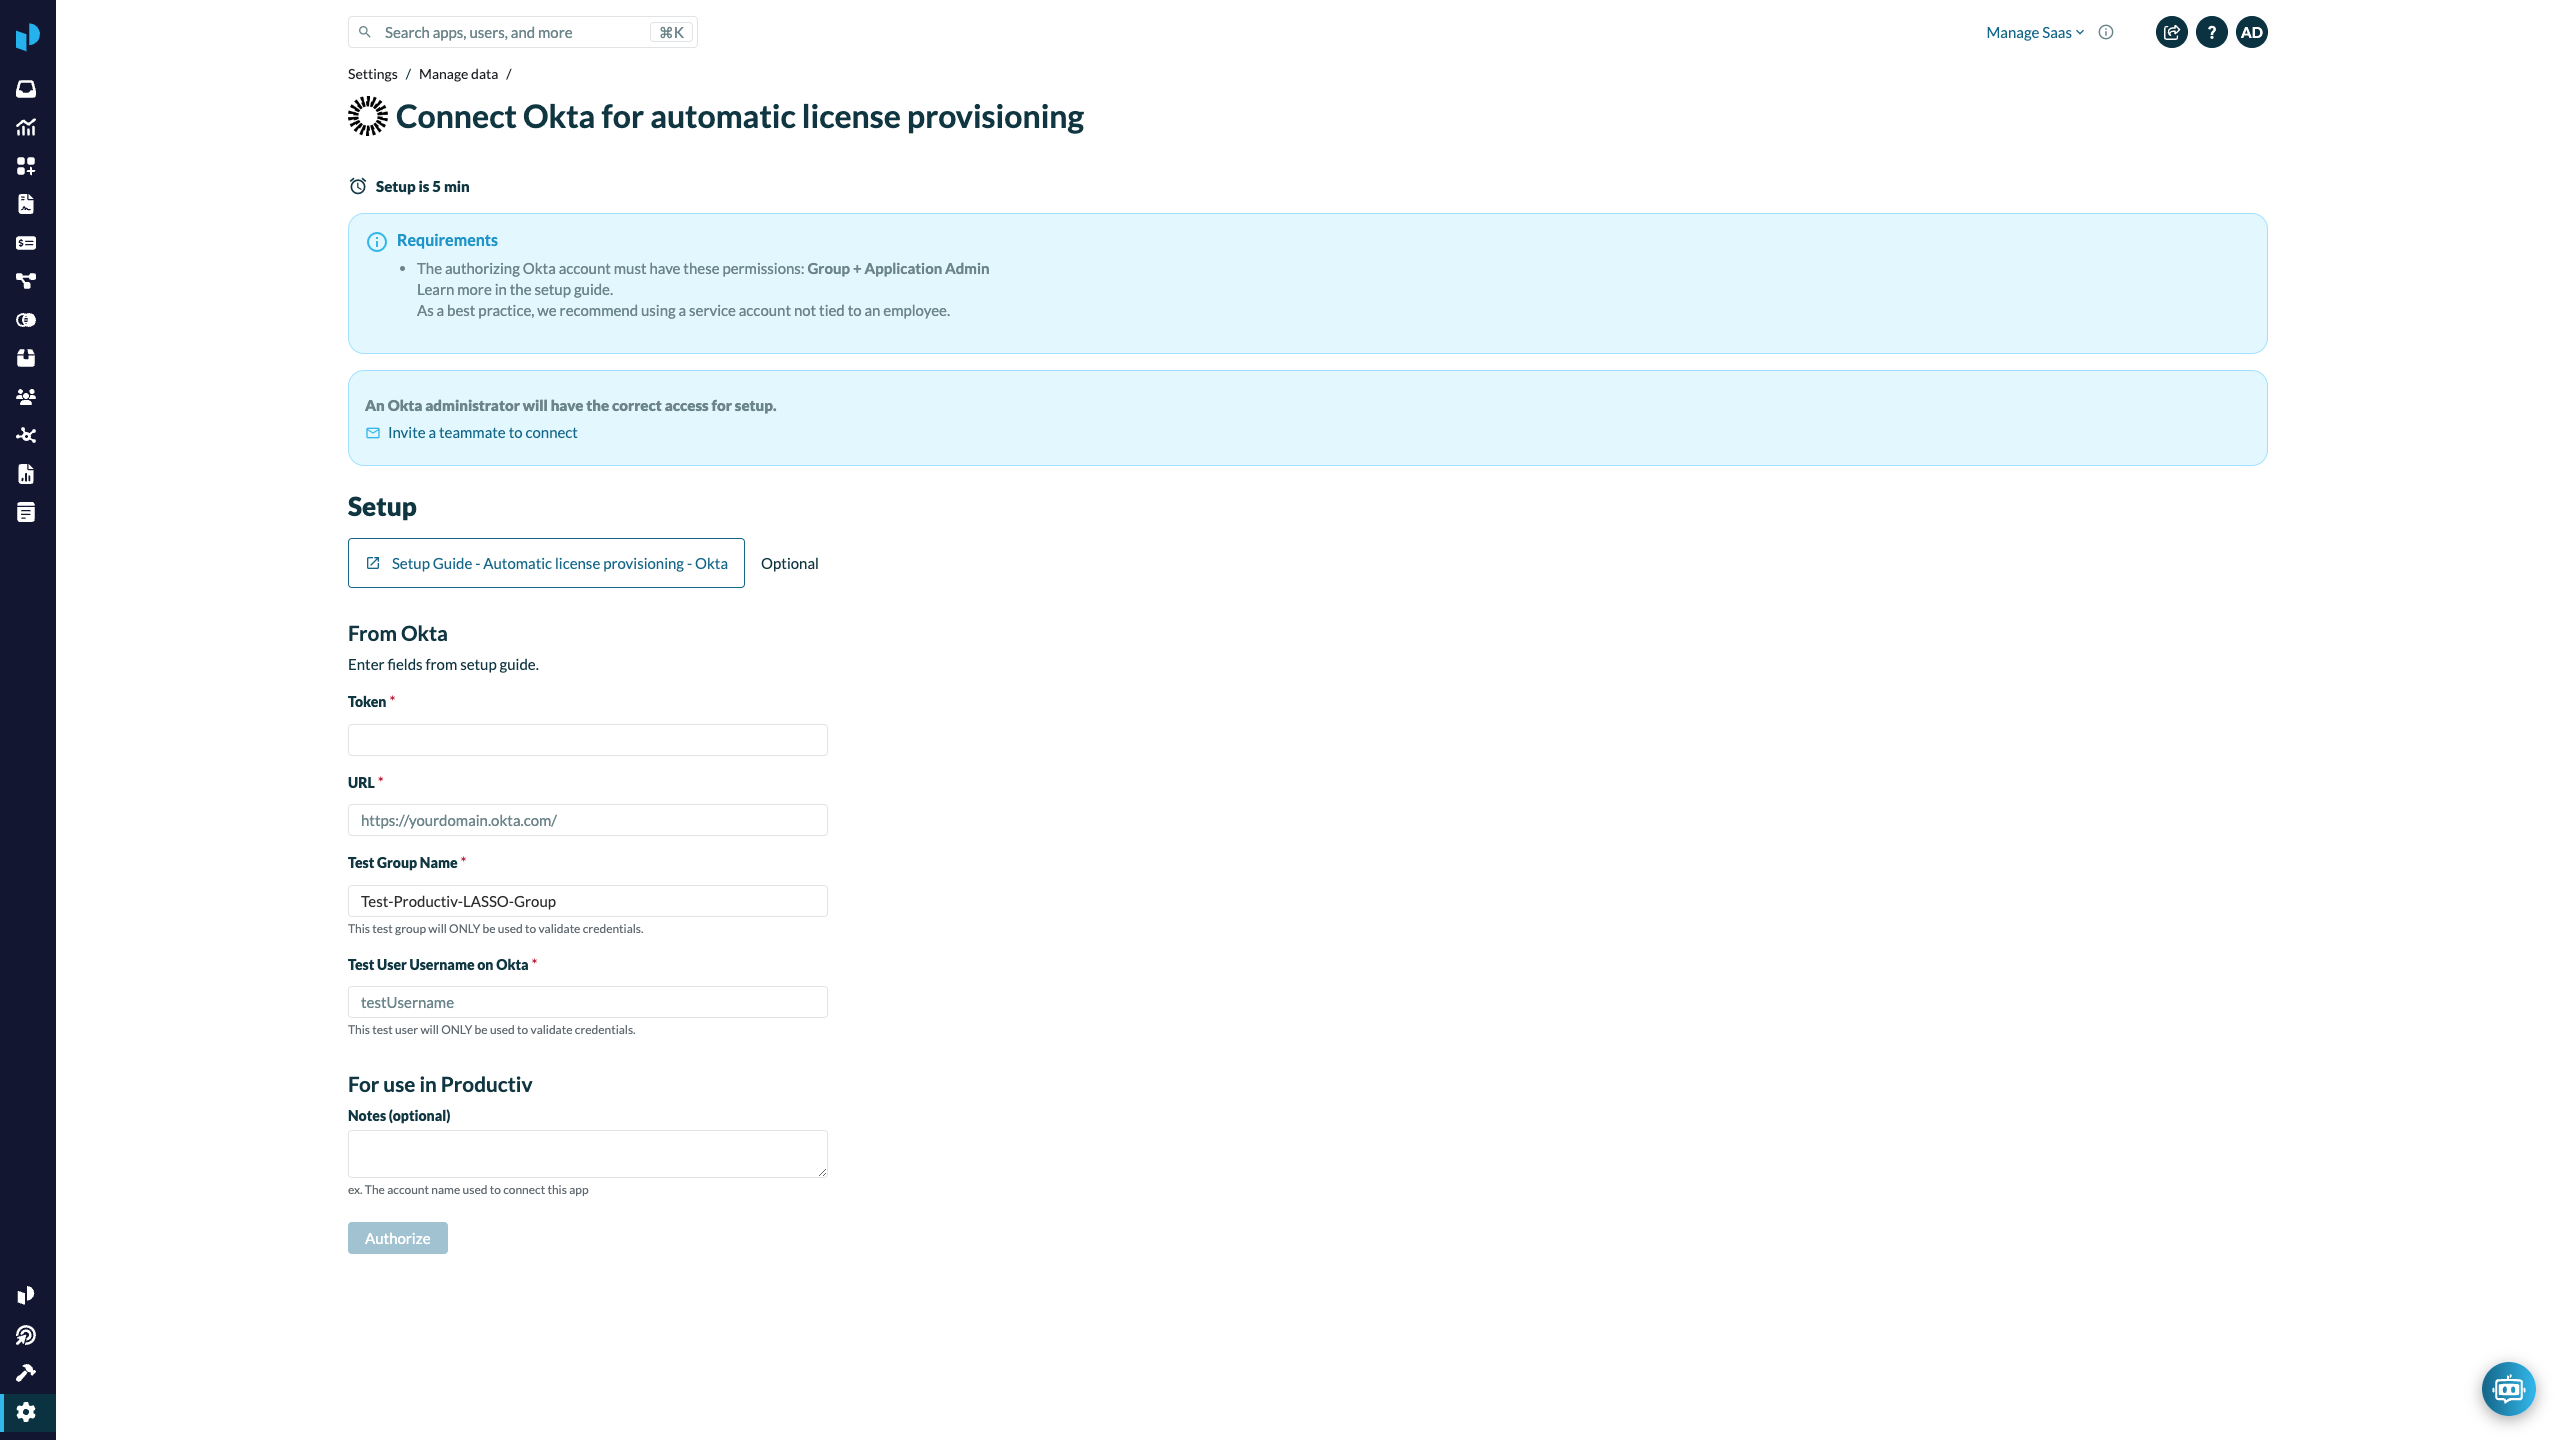The width and height of the screenshot is (2560, 1440).
Task: Open the Inbox from the sidebar
Action: pyautogui.click(x=27, y=88)
